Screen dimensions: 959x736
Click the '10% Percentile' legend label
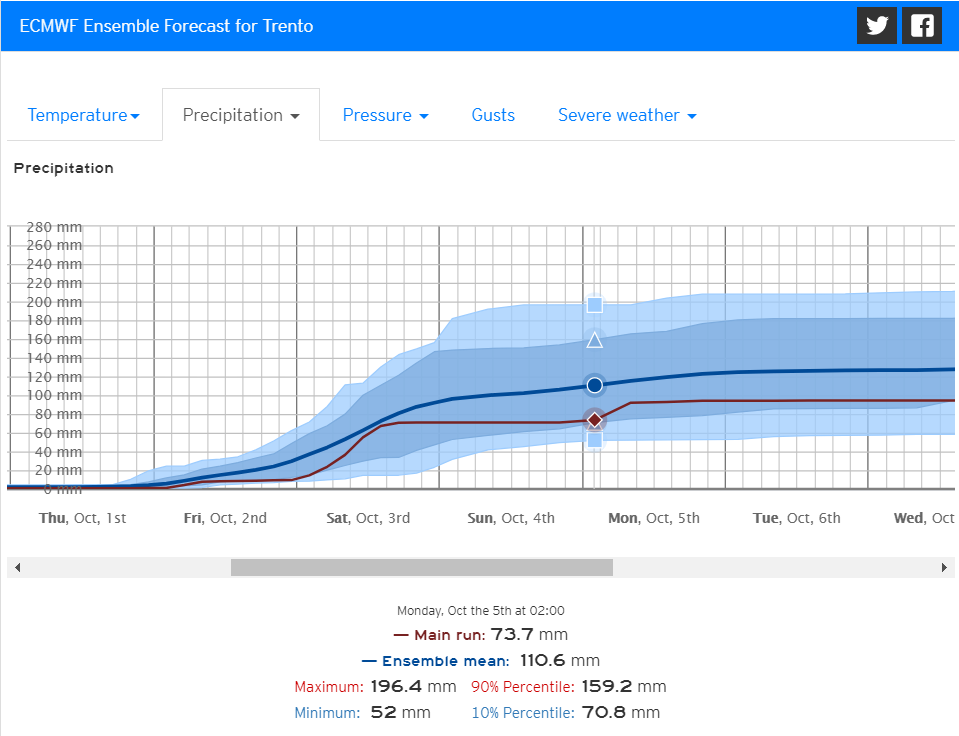coord(523,713)
